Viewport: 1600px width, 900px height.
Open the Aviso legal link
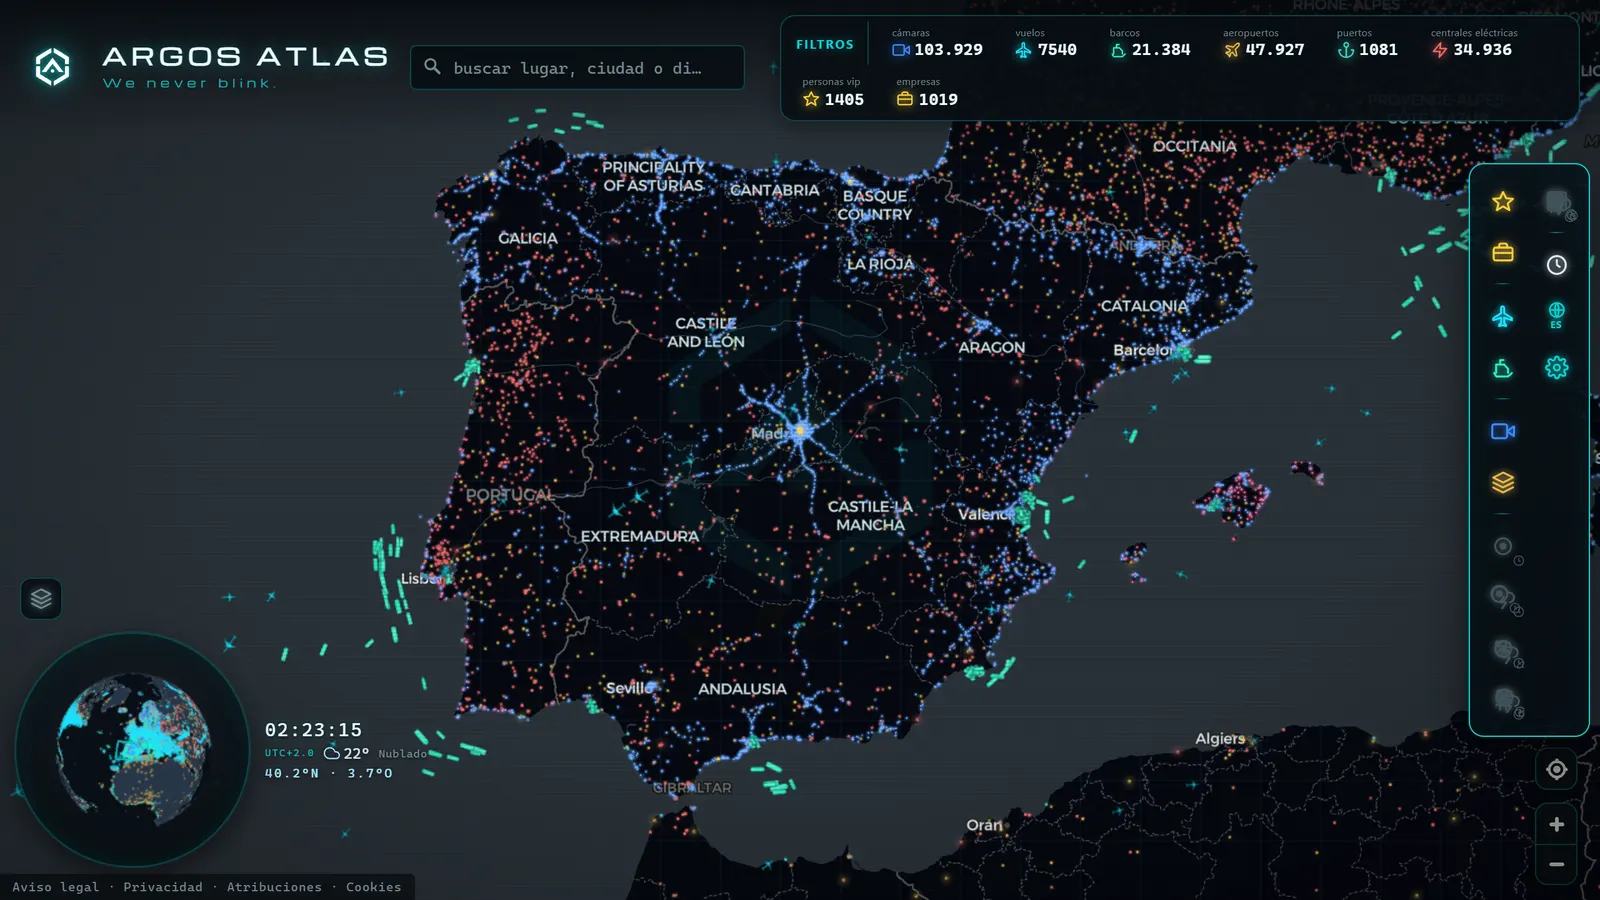56,887
